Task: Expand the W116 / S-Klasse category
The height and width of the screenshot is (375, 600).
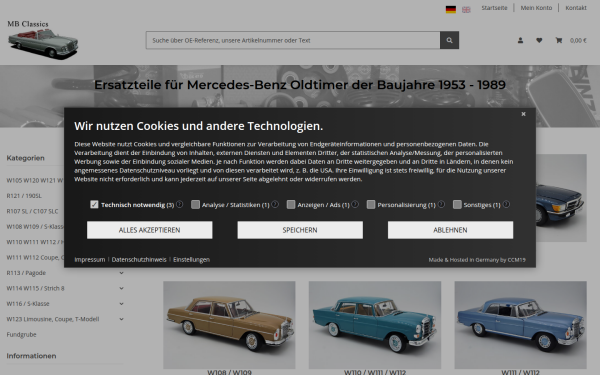Action: (x=121, y=303)
